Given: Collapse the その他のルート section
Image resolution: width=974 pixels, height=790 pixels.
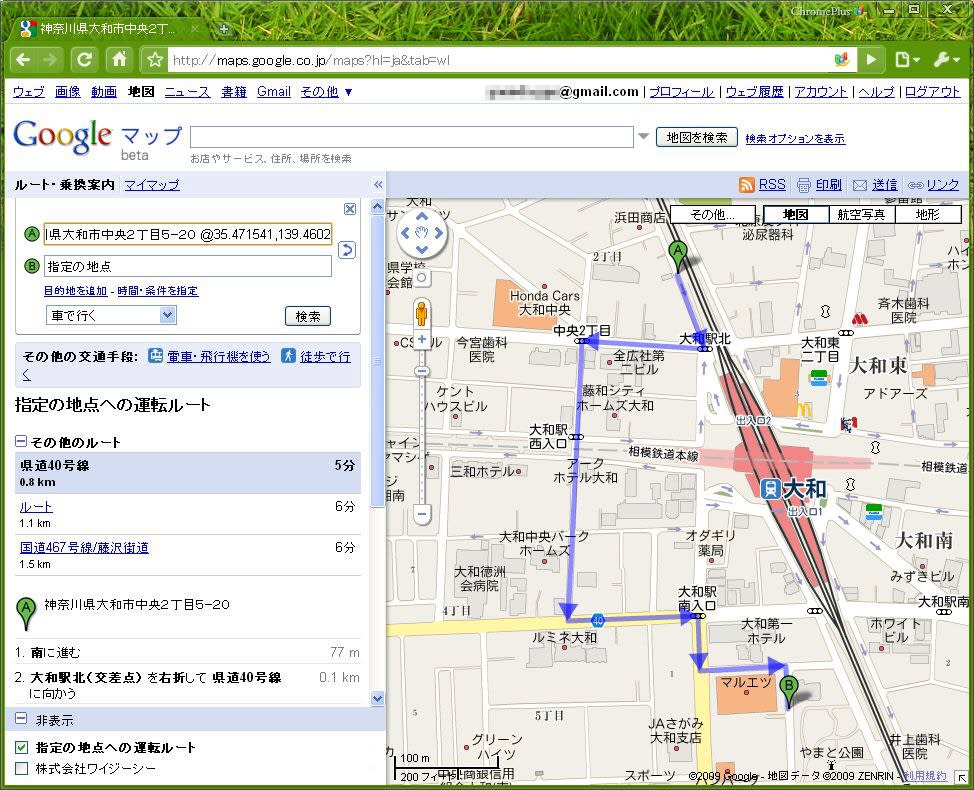Looking at the screenshot, I should click(x=21, y=442).
